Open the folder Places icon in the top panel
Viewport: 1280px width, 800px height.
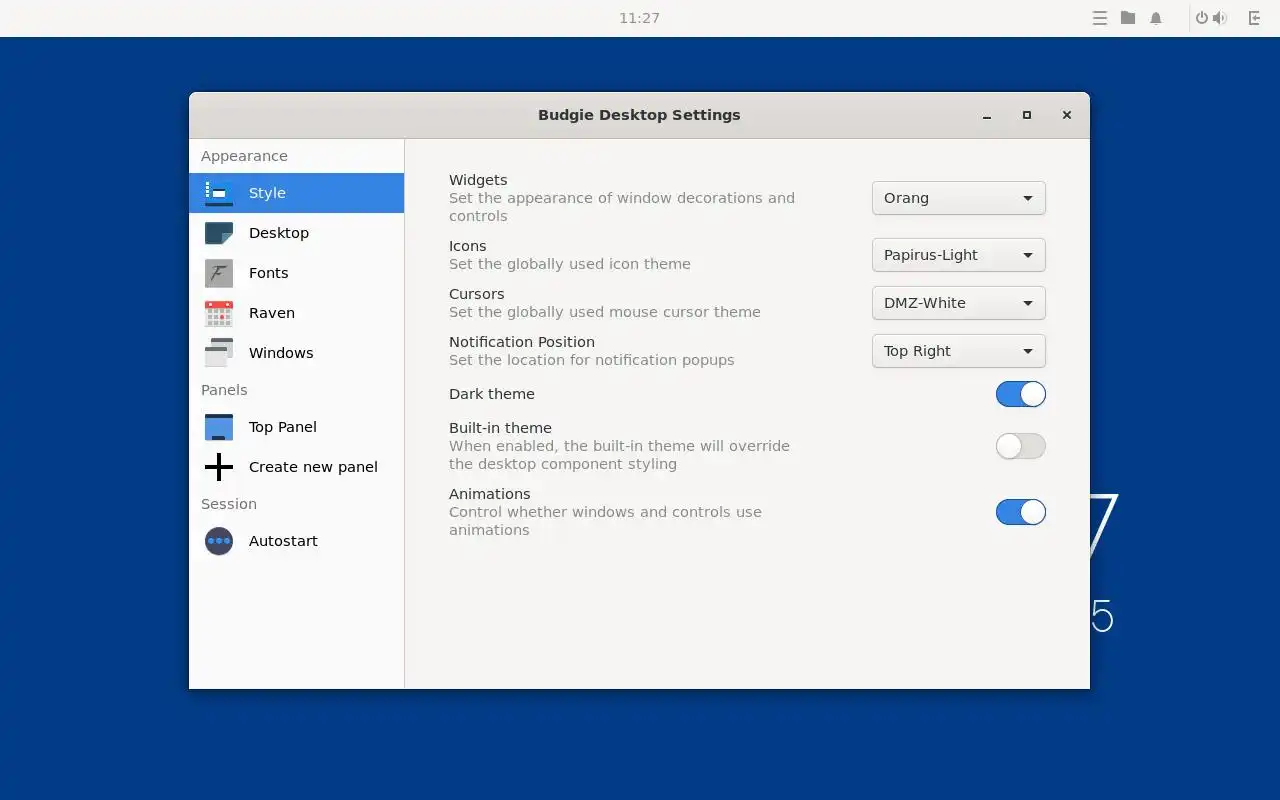1128,18
